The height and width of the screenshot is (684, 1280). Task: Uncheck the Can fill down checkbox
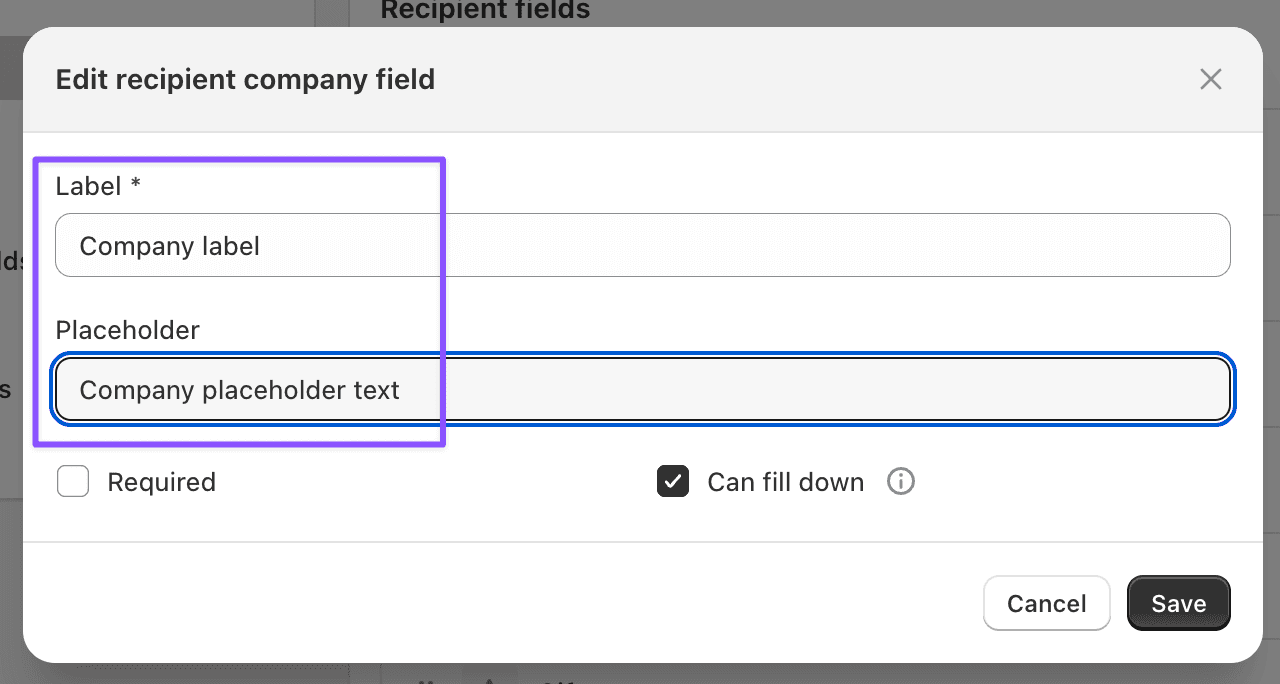(673, 482)
